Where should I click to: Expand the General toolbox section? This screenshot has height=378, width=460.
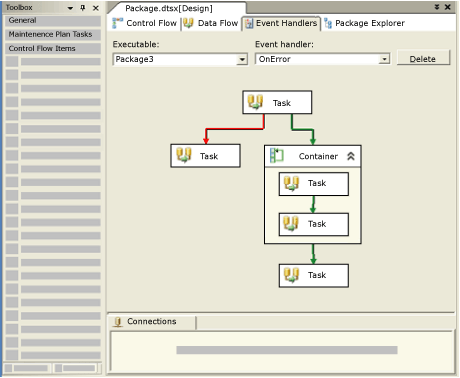[x=53, y=20]
